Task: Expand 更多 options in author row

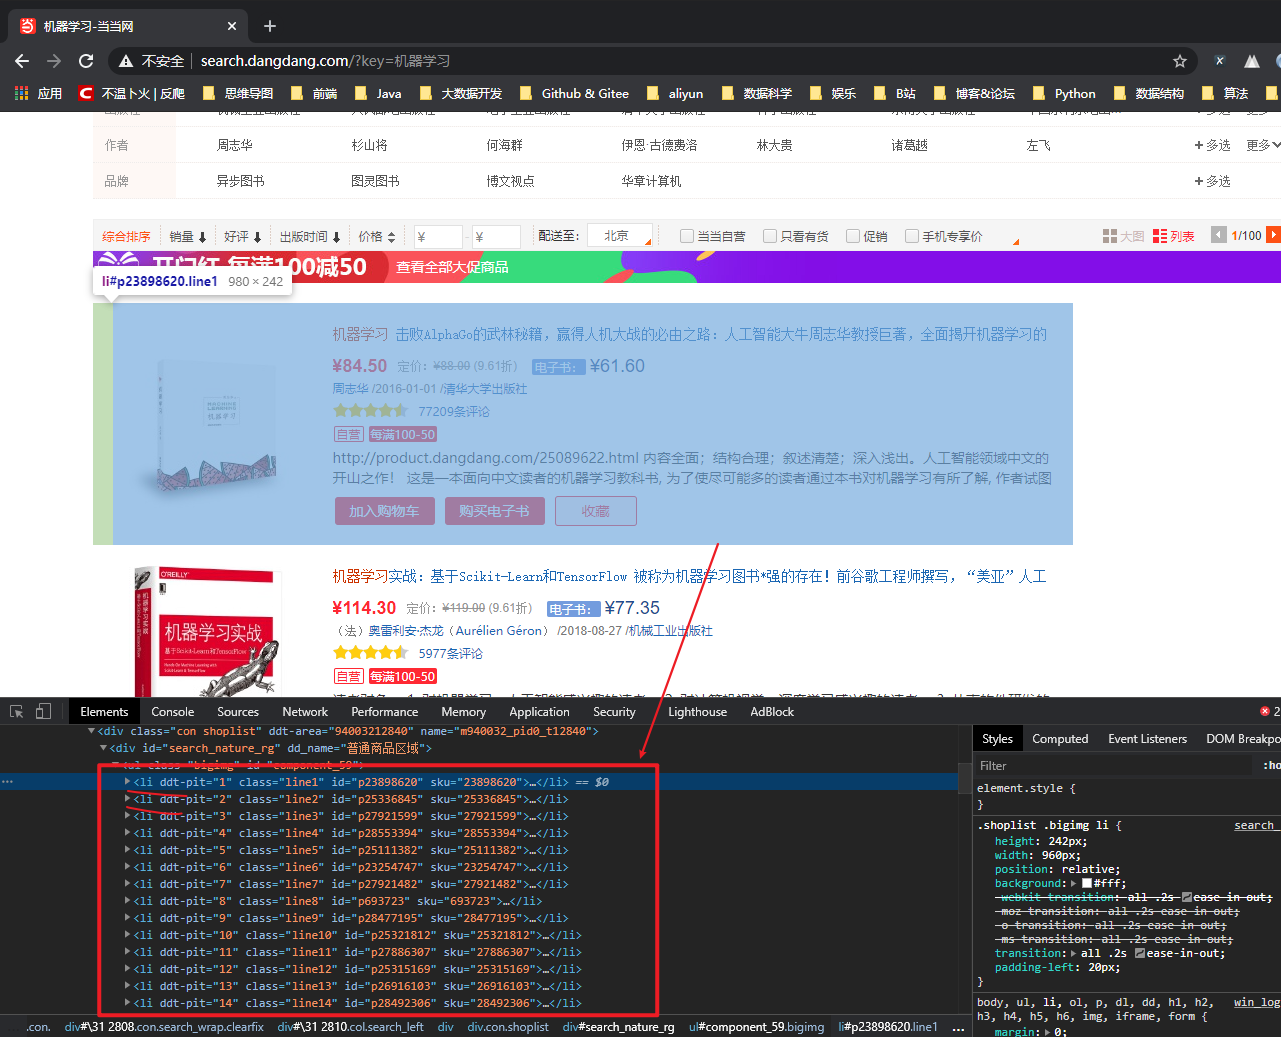Action: pos(1262,145)
